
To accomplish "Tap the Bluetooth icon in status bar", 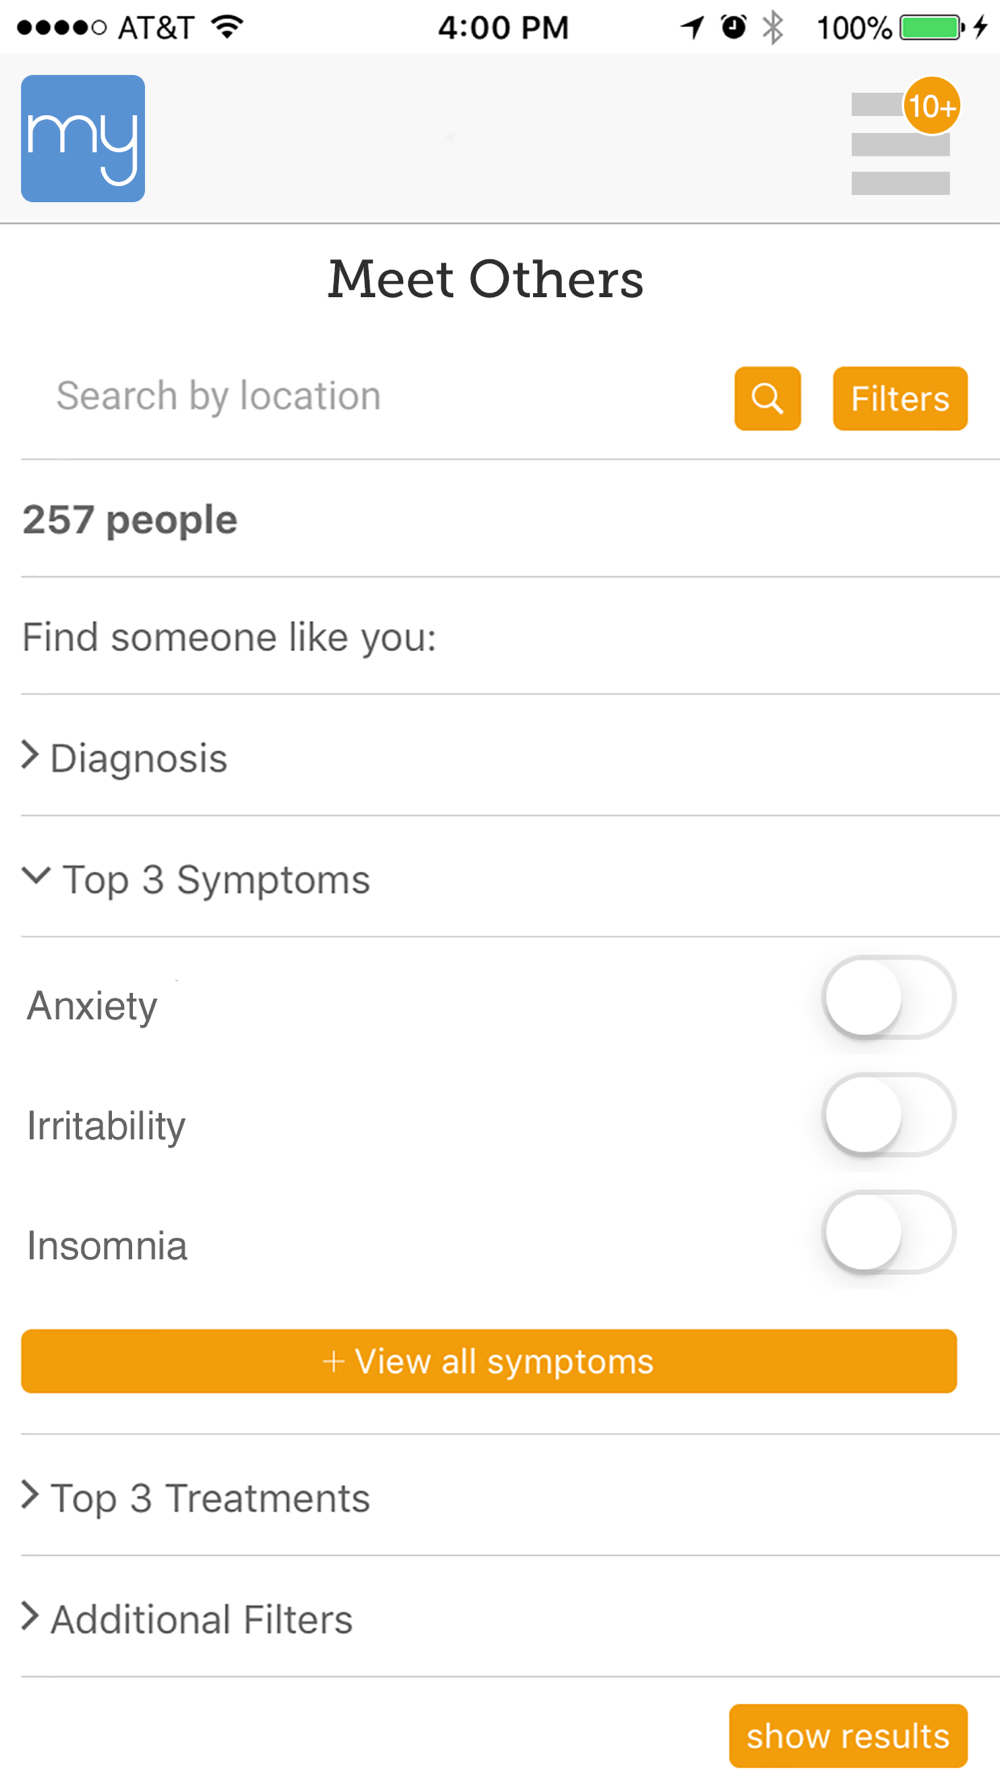I will (x=772, y=27).
